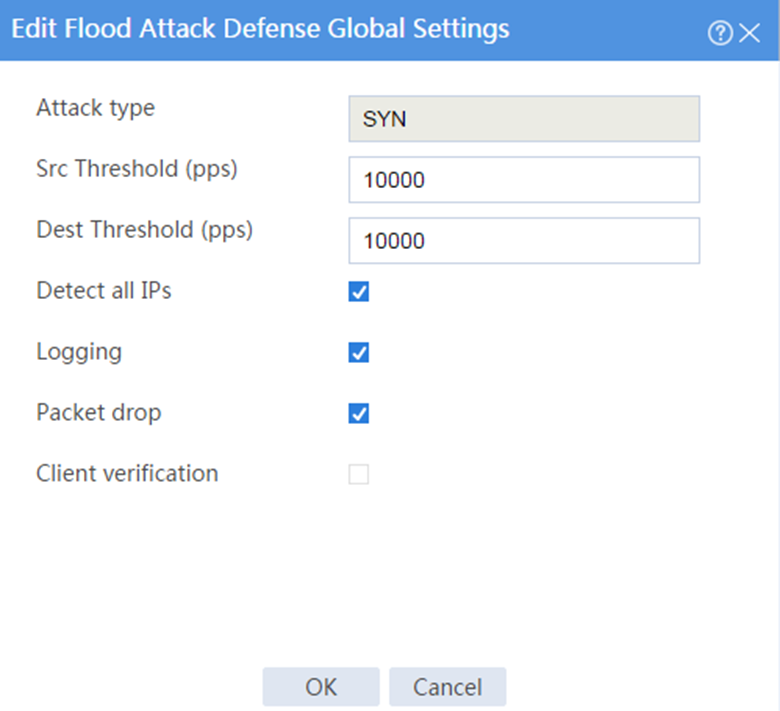Close the dialog with the X icon
Viewport: 780px width, 711px height.
(749, 33)
